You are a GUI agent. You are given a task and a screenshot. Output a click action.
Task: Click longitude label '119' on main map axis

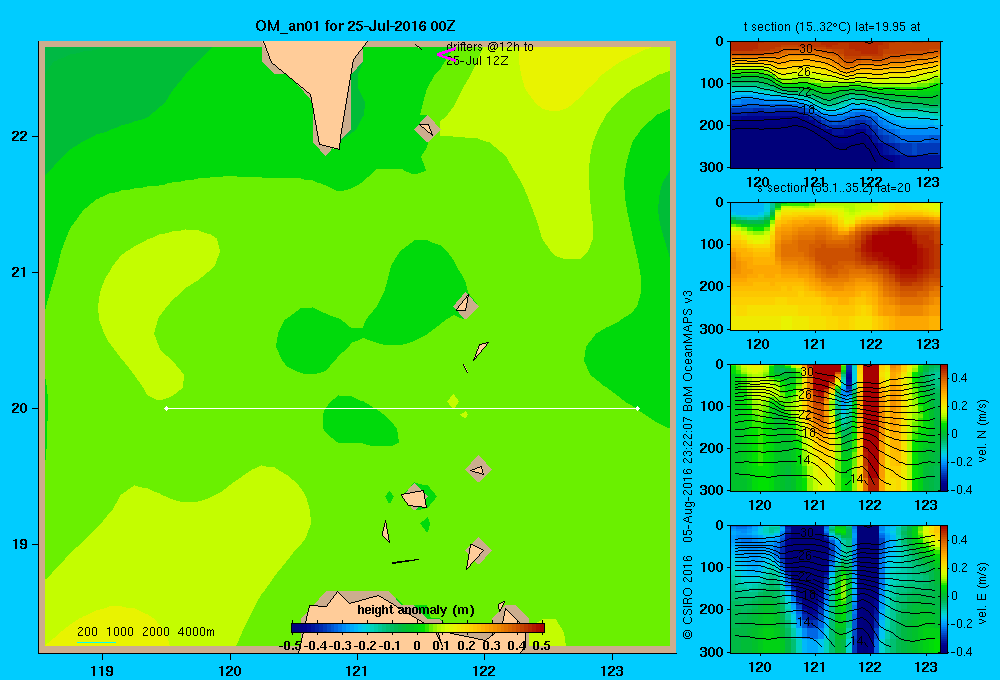click(x=102, y=670)
